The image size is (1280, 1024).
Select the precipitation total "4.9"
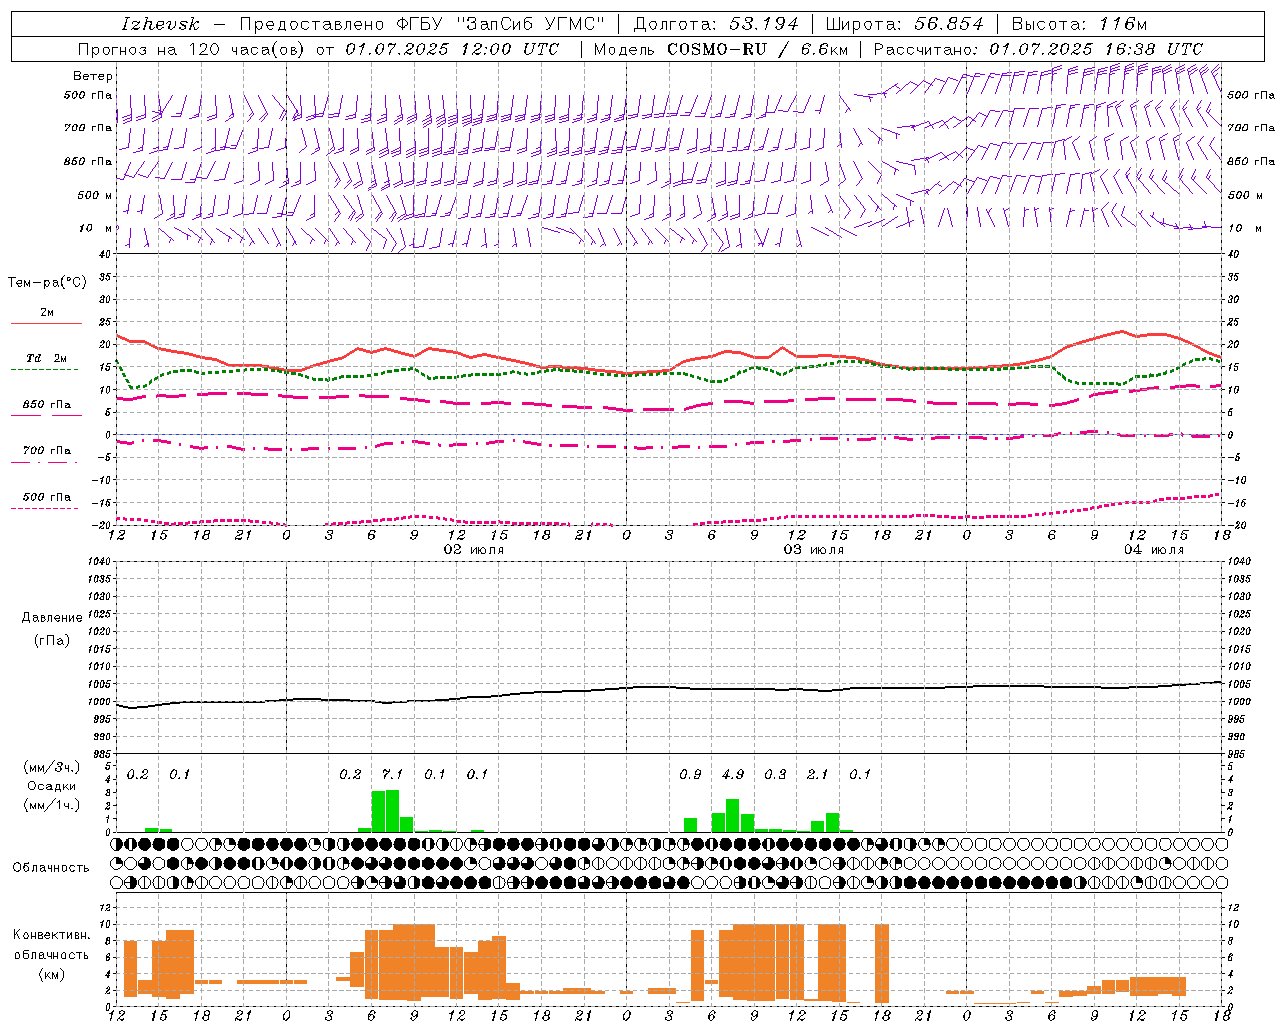pyautogui.click(x=733, y=774)
